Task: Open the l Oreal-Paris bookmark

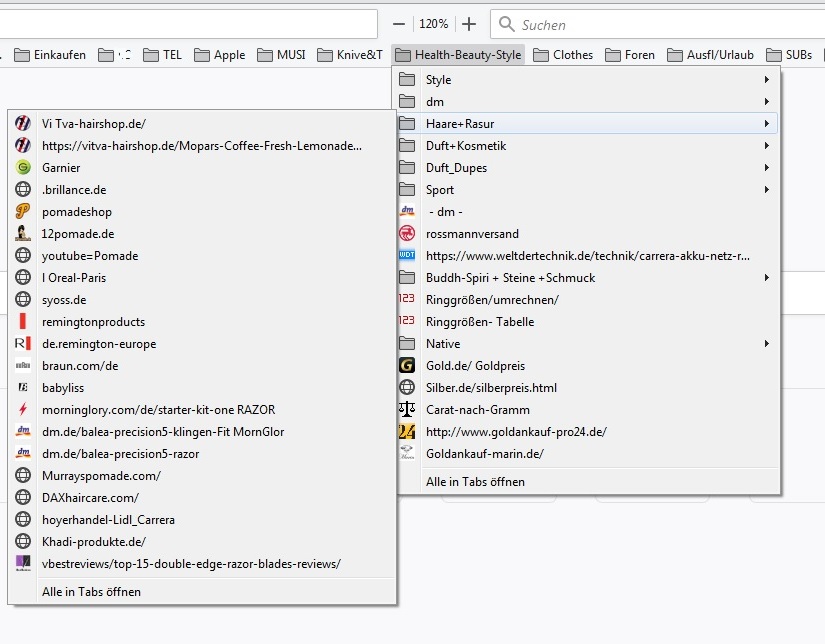Action: pyautogui.click(x=202, y=278)
